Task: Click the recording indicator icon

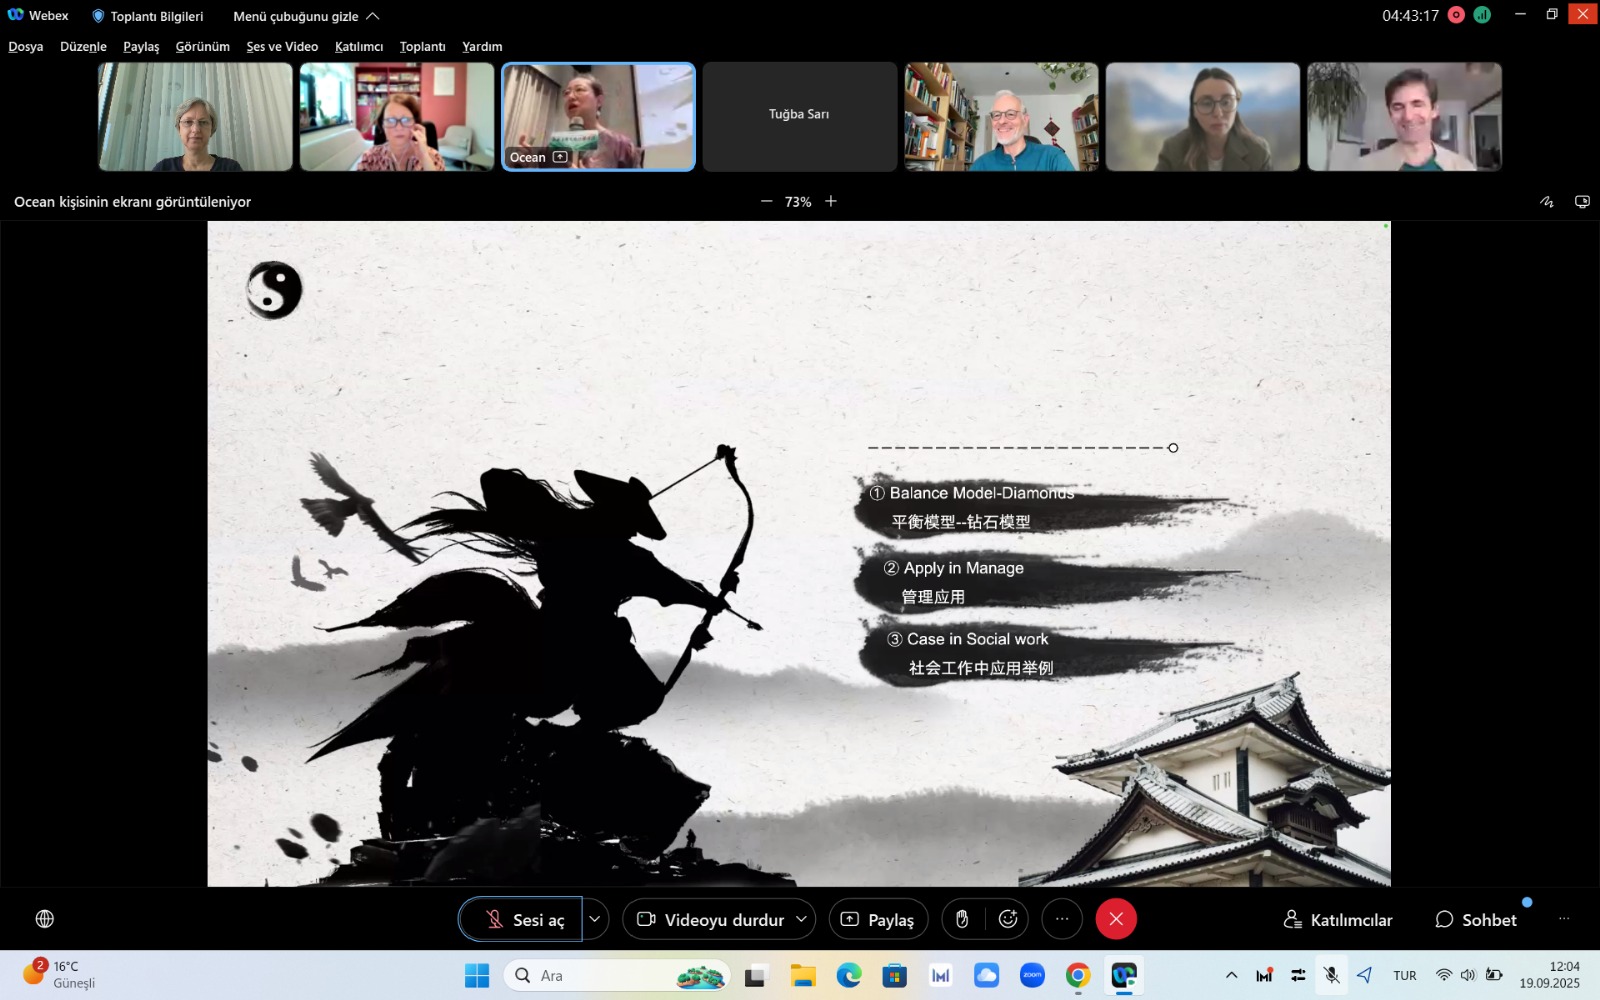Action: (1456, 15)
